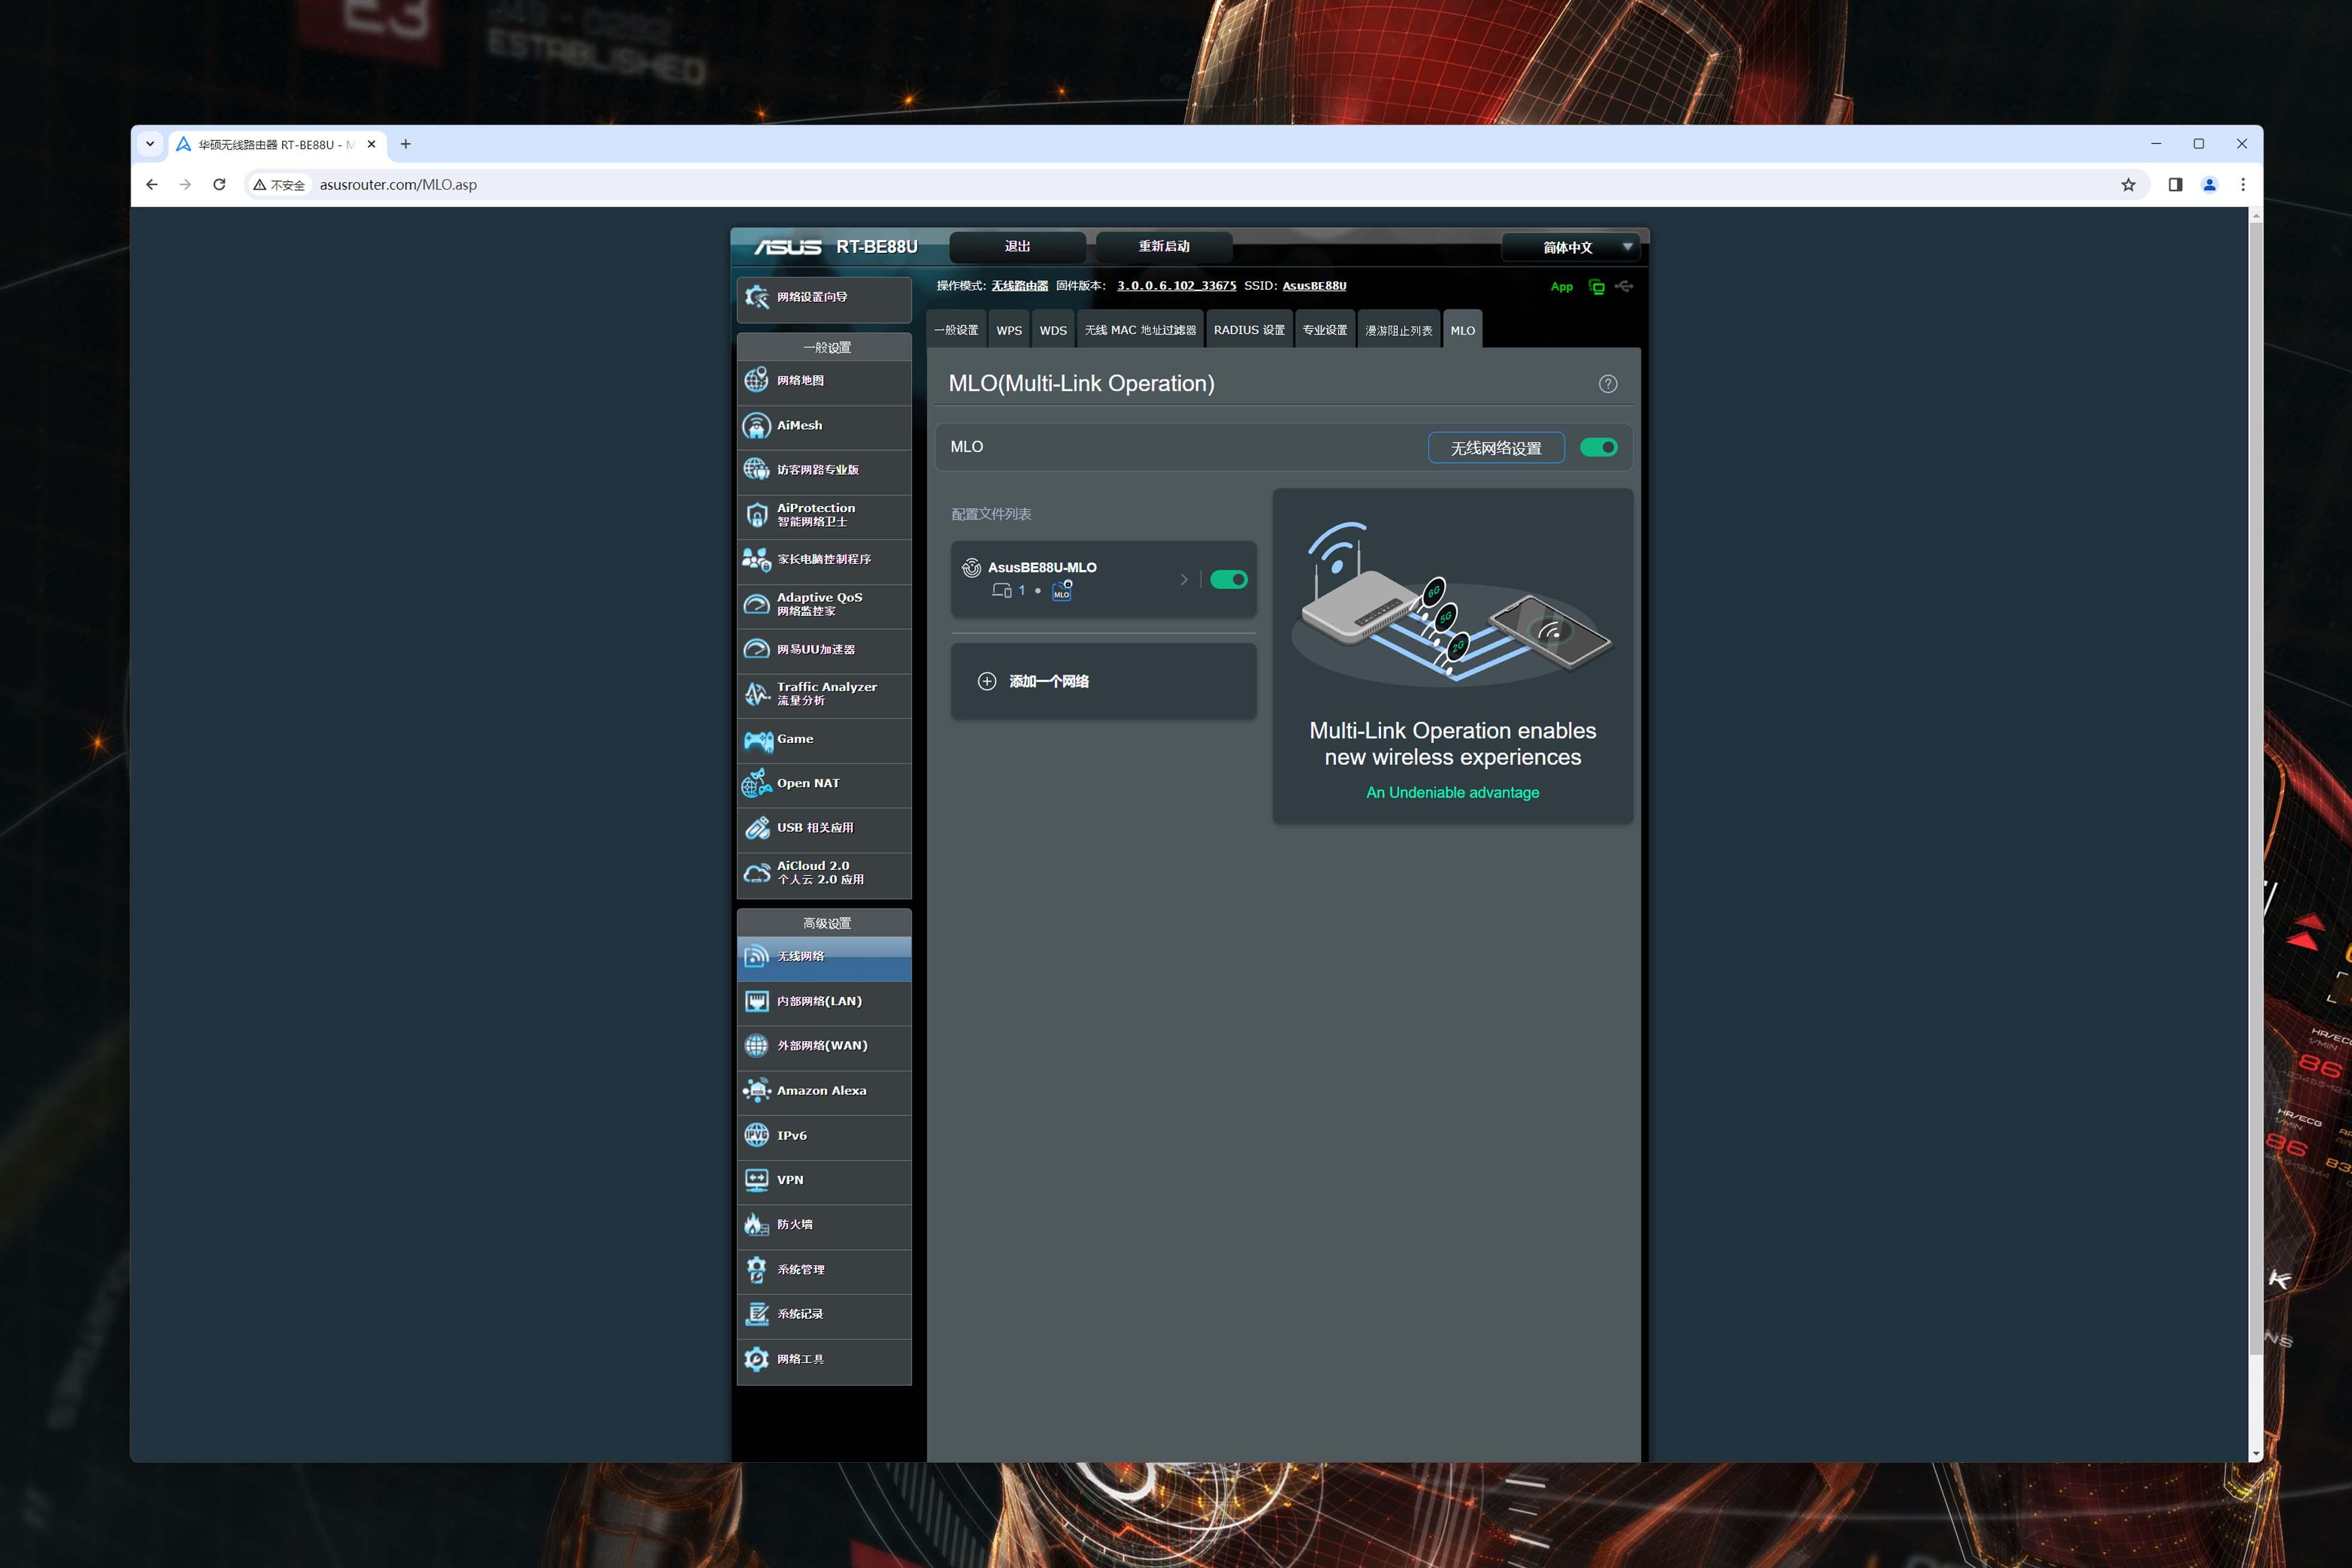Switch to the RADIUS 设置 tab
The width and height of the screenshot is (2352, 1568).
1249,331
